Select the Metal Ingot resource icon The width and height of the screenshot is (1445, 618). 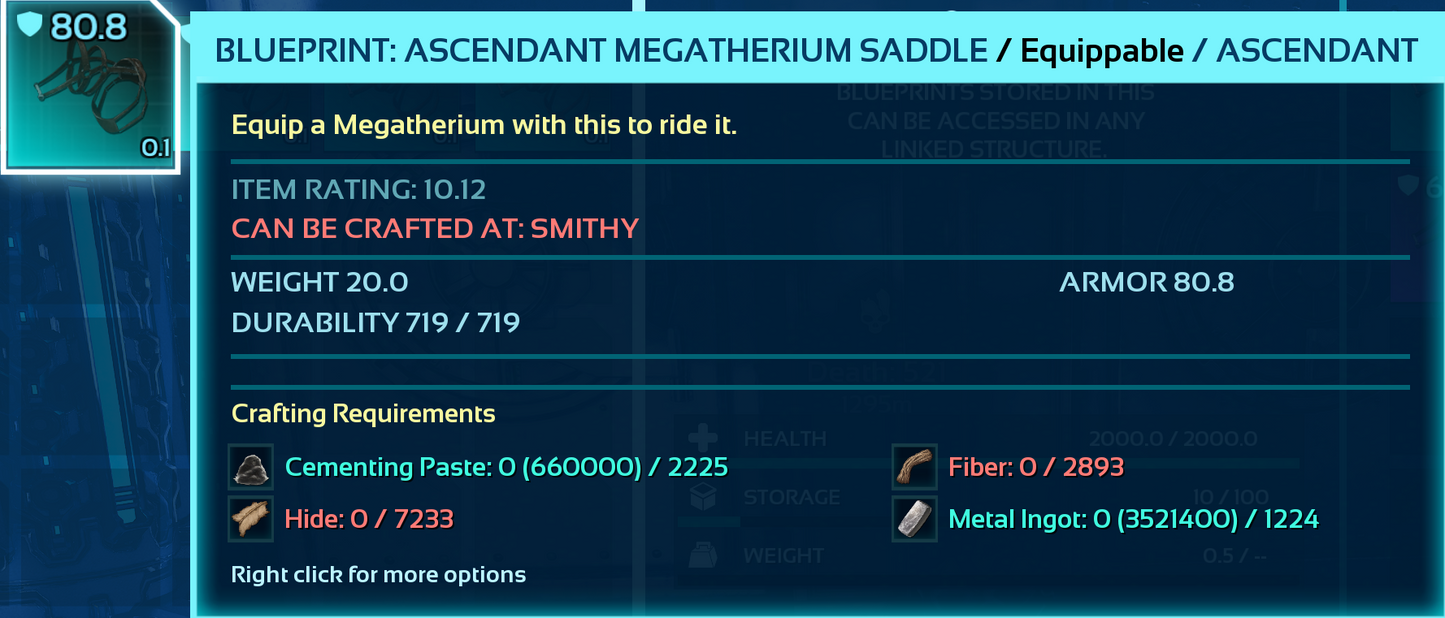pyautogui.click(x=914, y=518)
